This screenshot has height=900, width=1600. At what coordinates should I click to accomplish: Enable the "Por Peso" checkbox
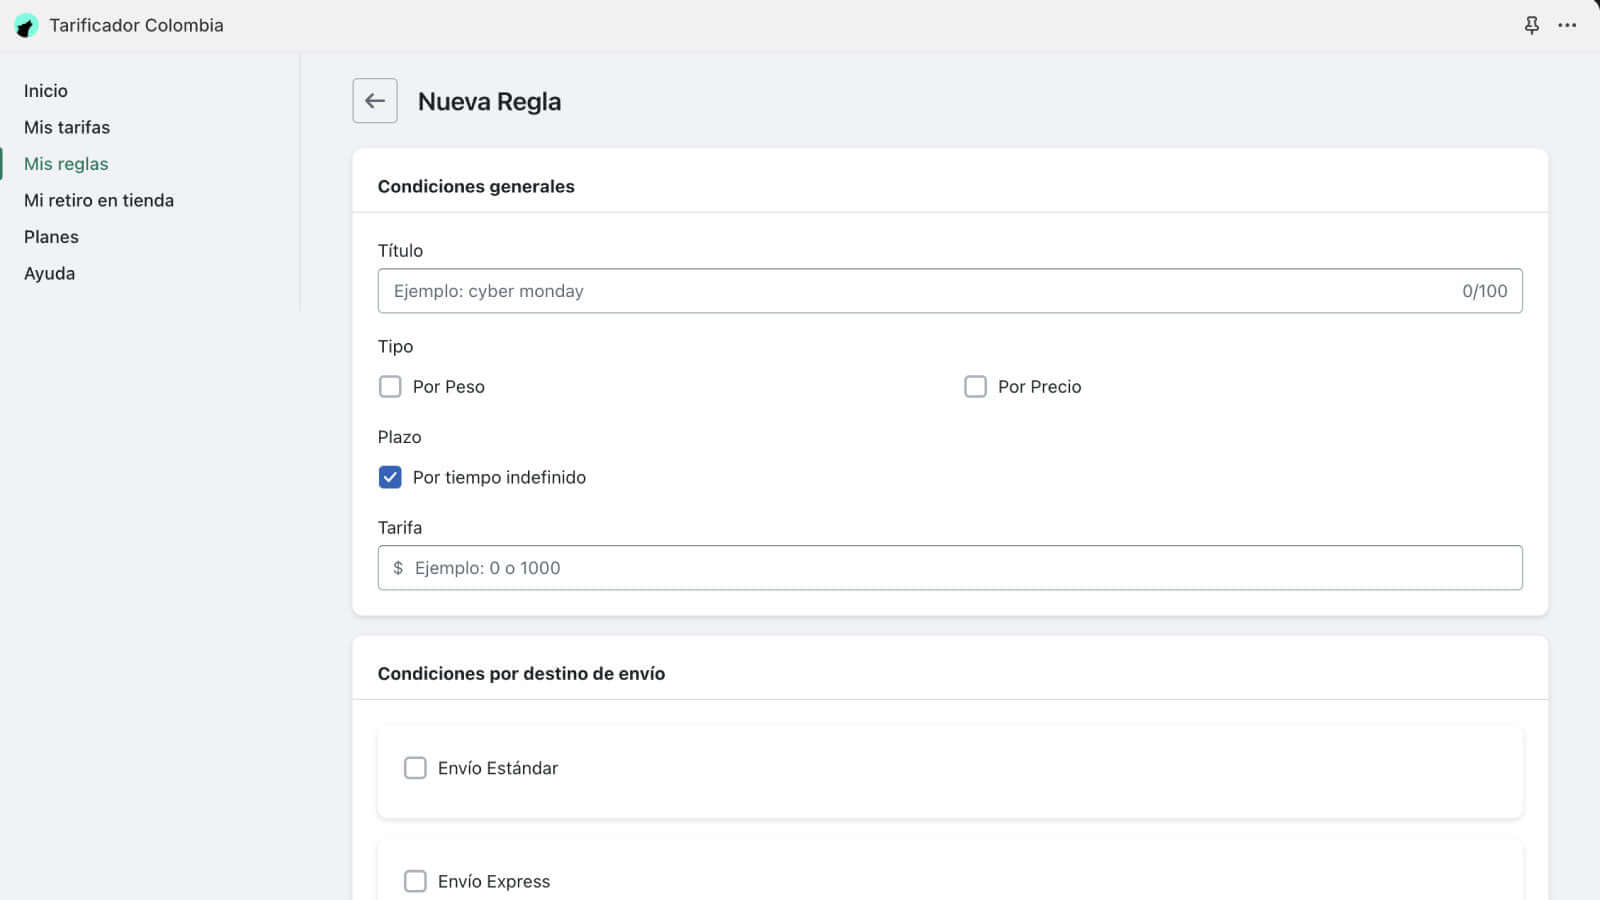[x=390, y=386]
